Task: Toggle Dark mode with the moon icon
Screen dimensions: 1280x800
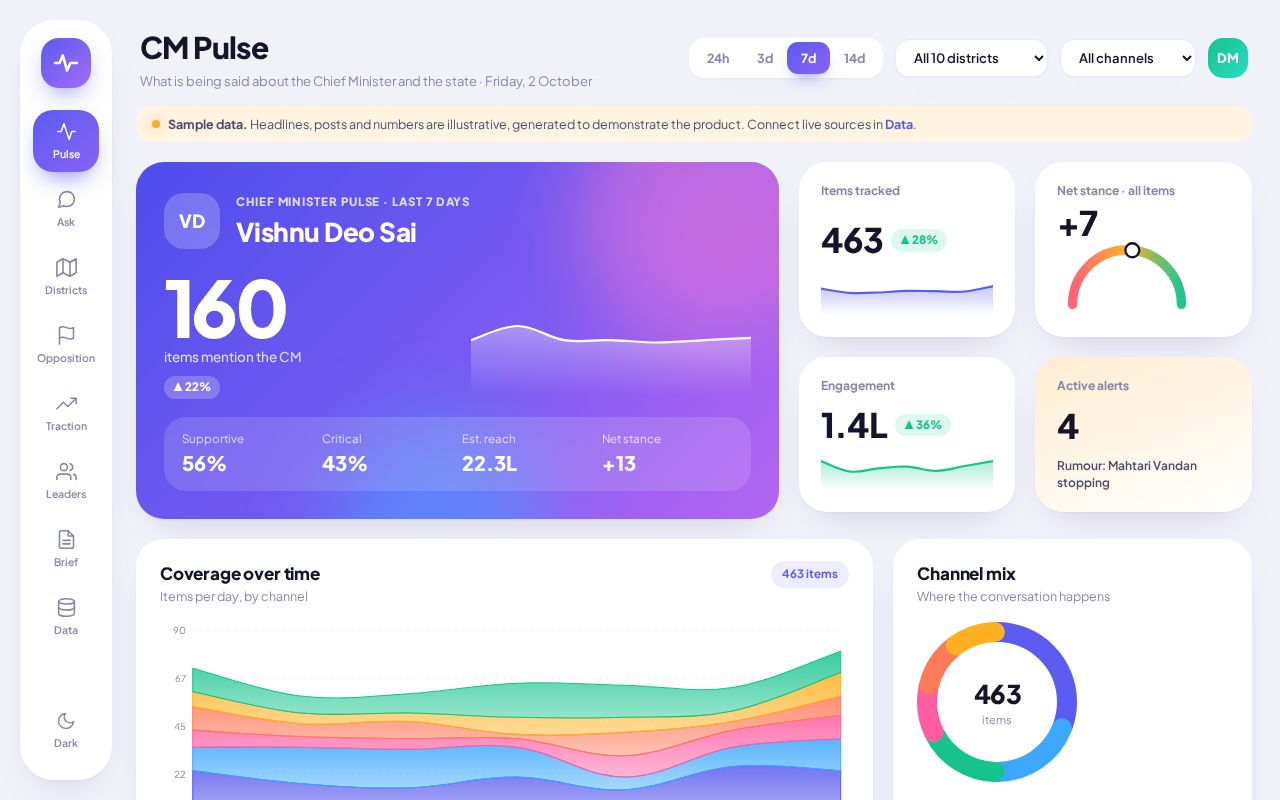Action: pos(66,720)
